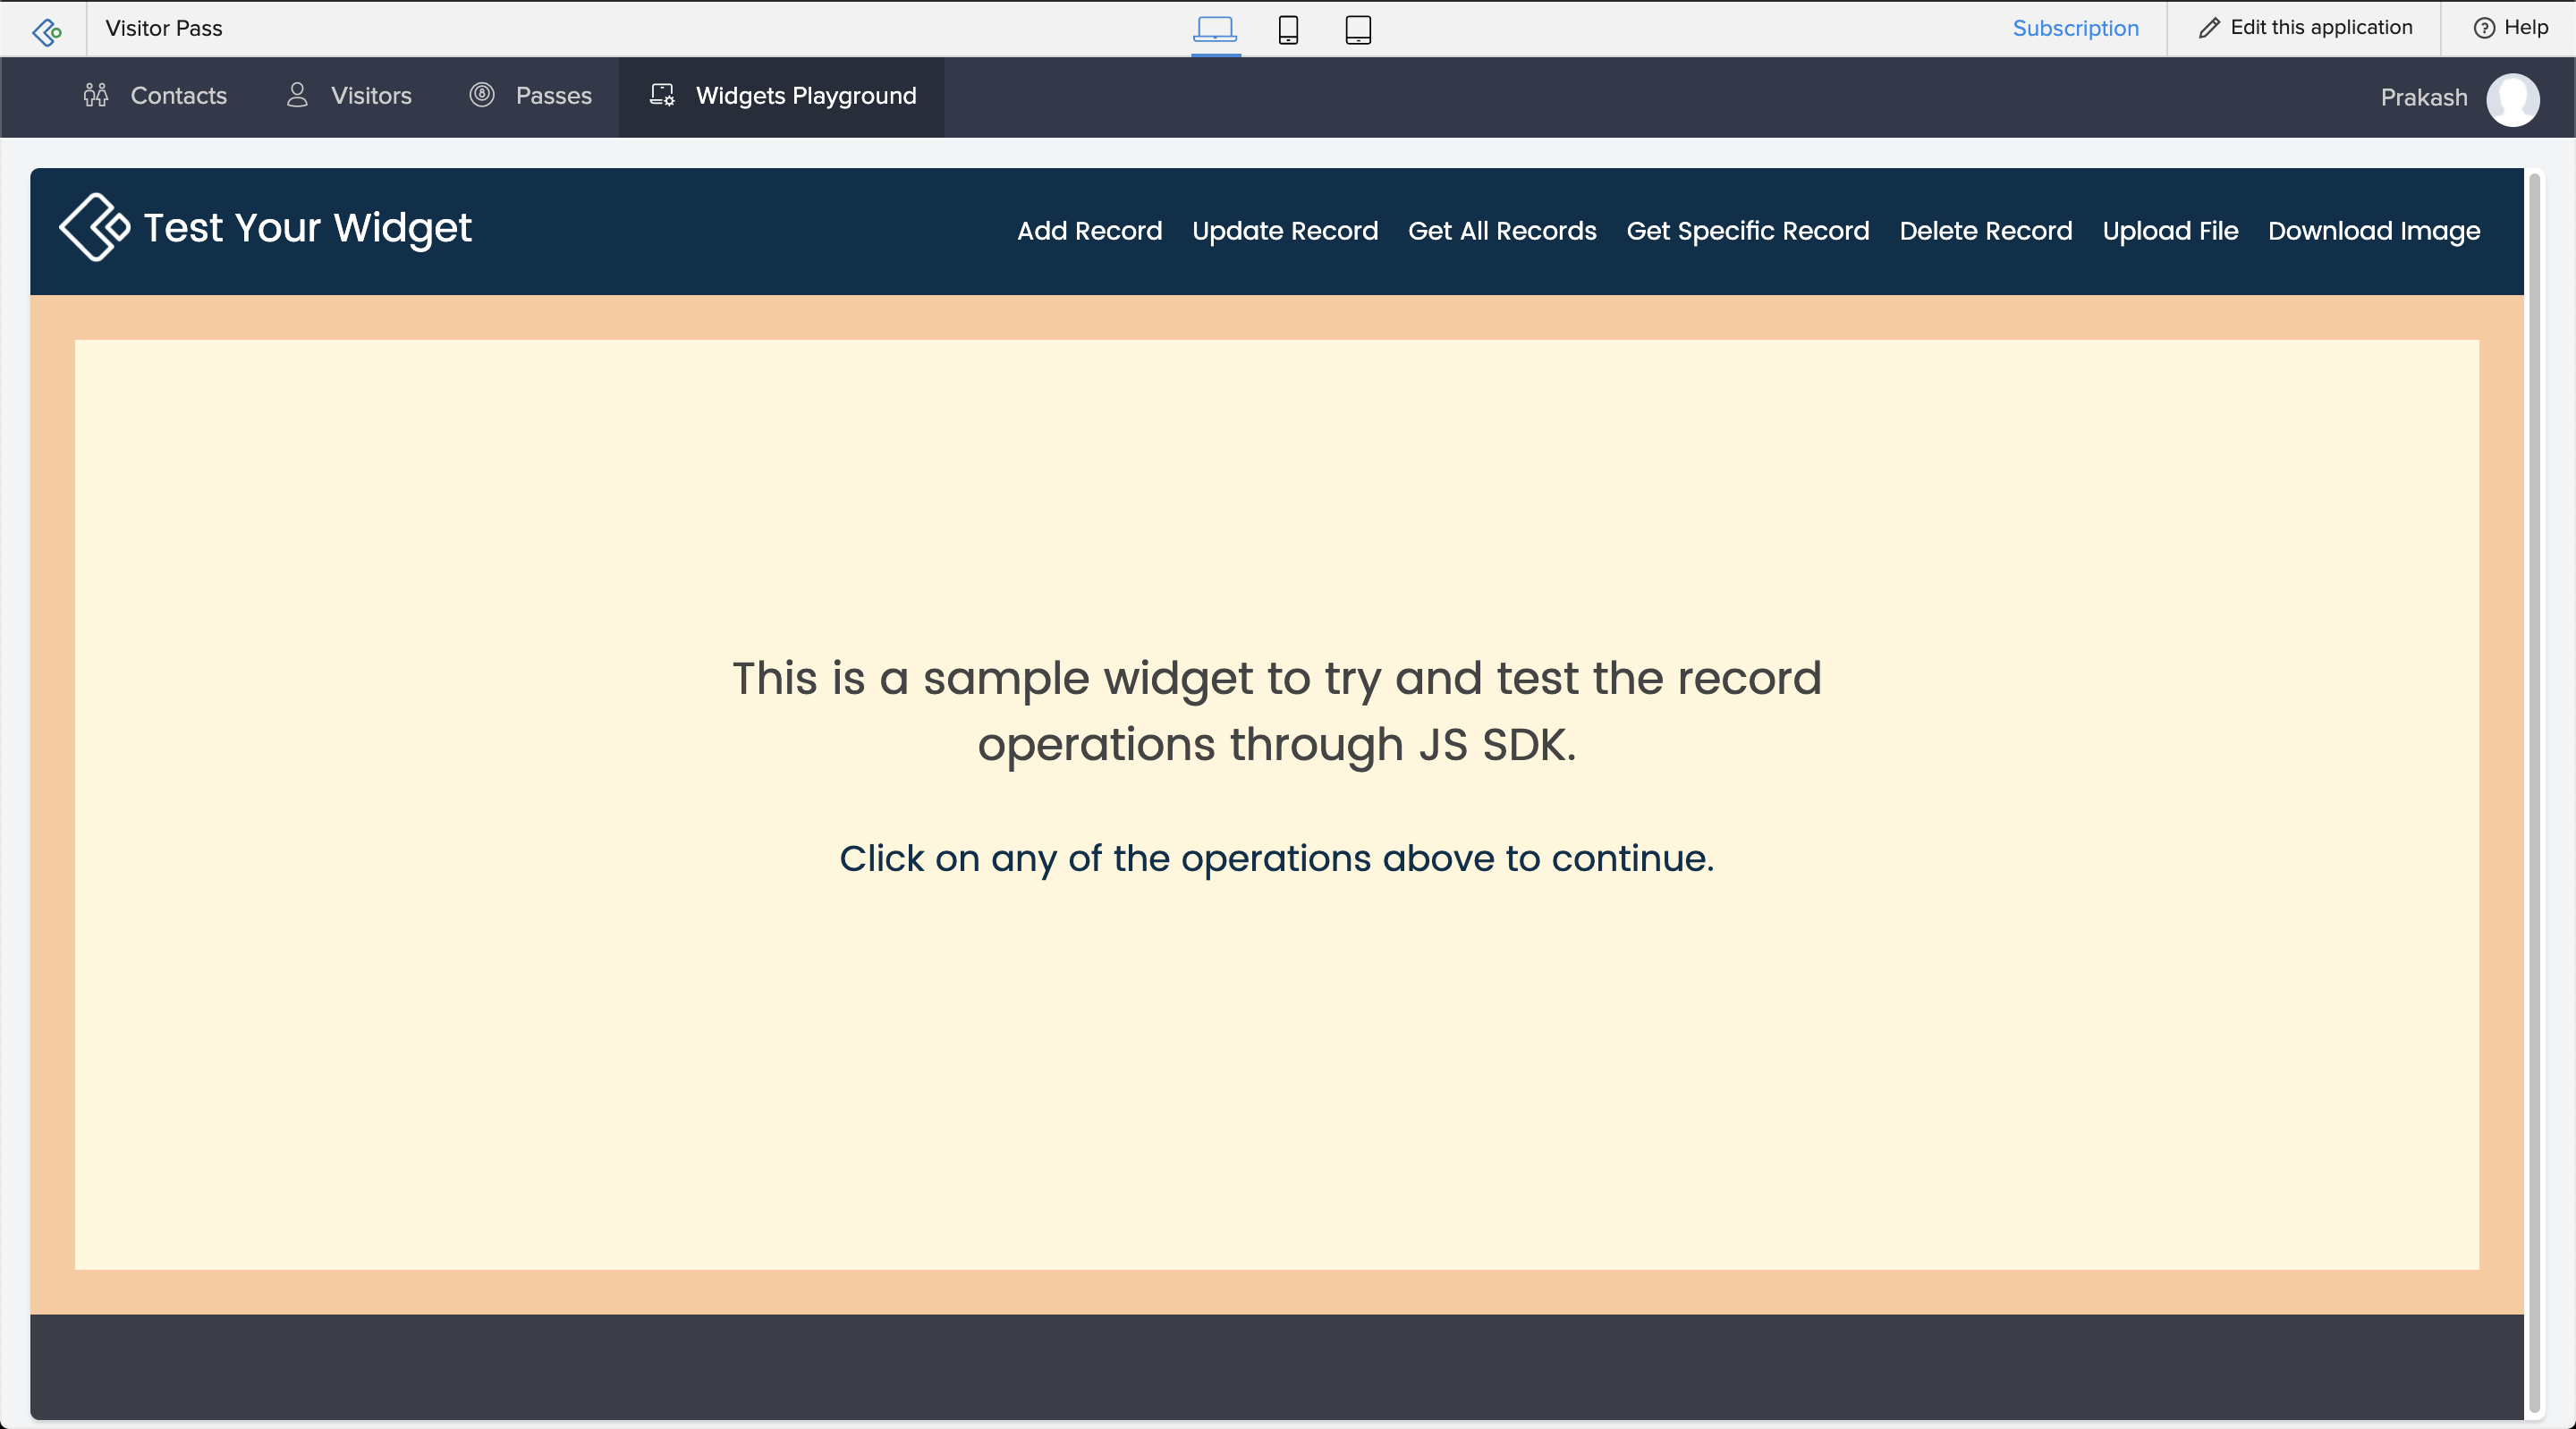
Task: Click the pencil Edit this application button
Action: [2305, 28]
